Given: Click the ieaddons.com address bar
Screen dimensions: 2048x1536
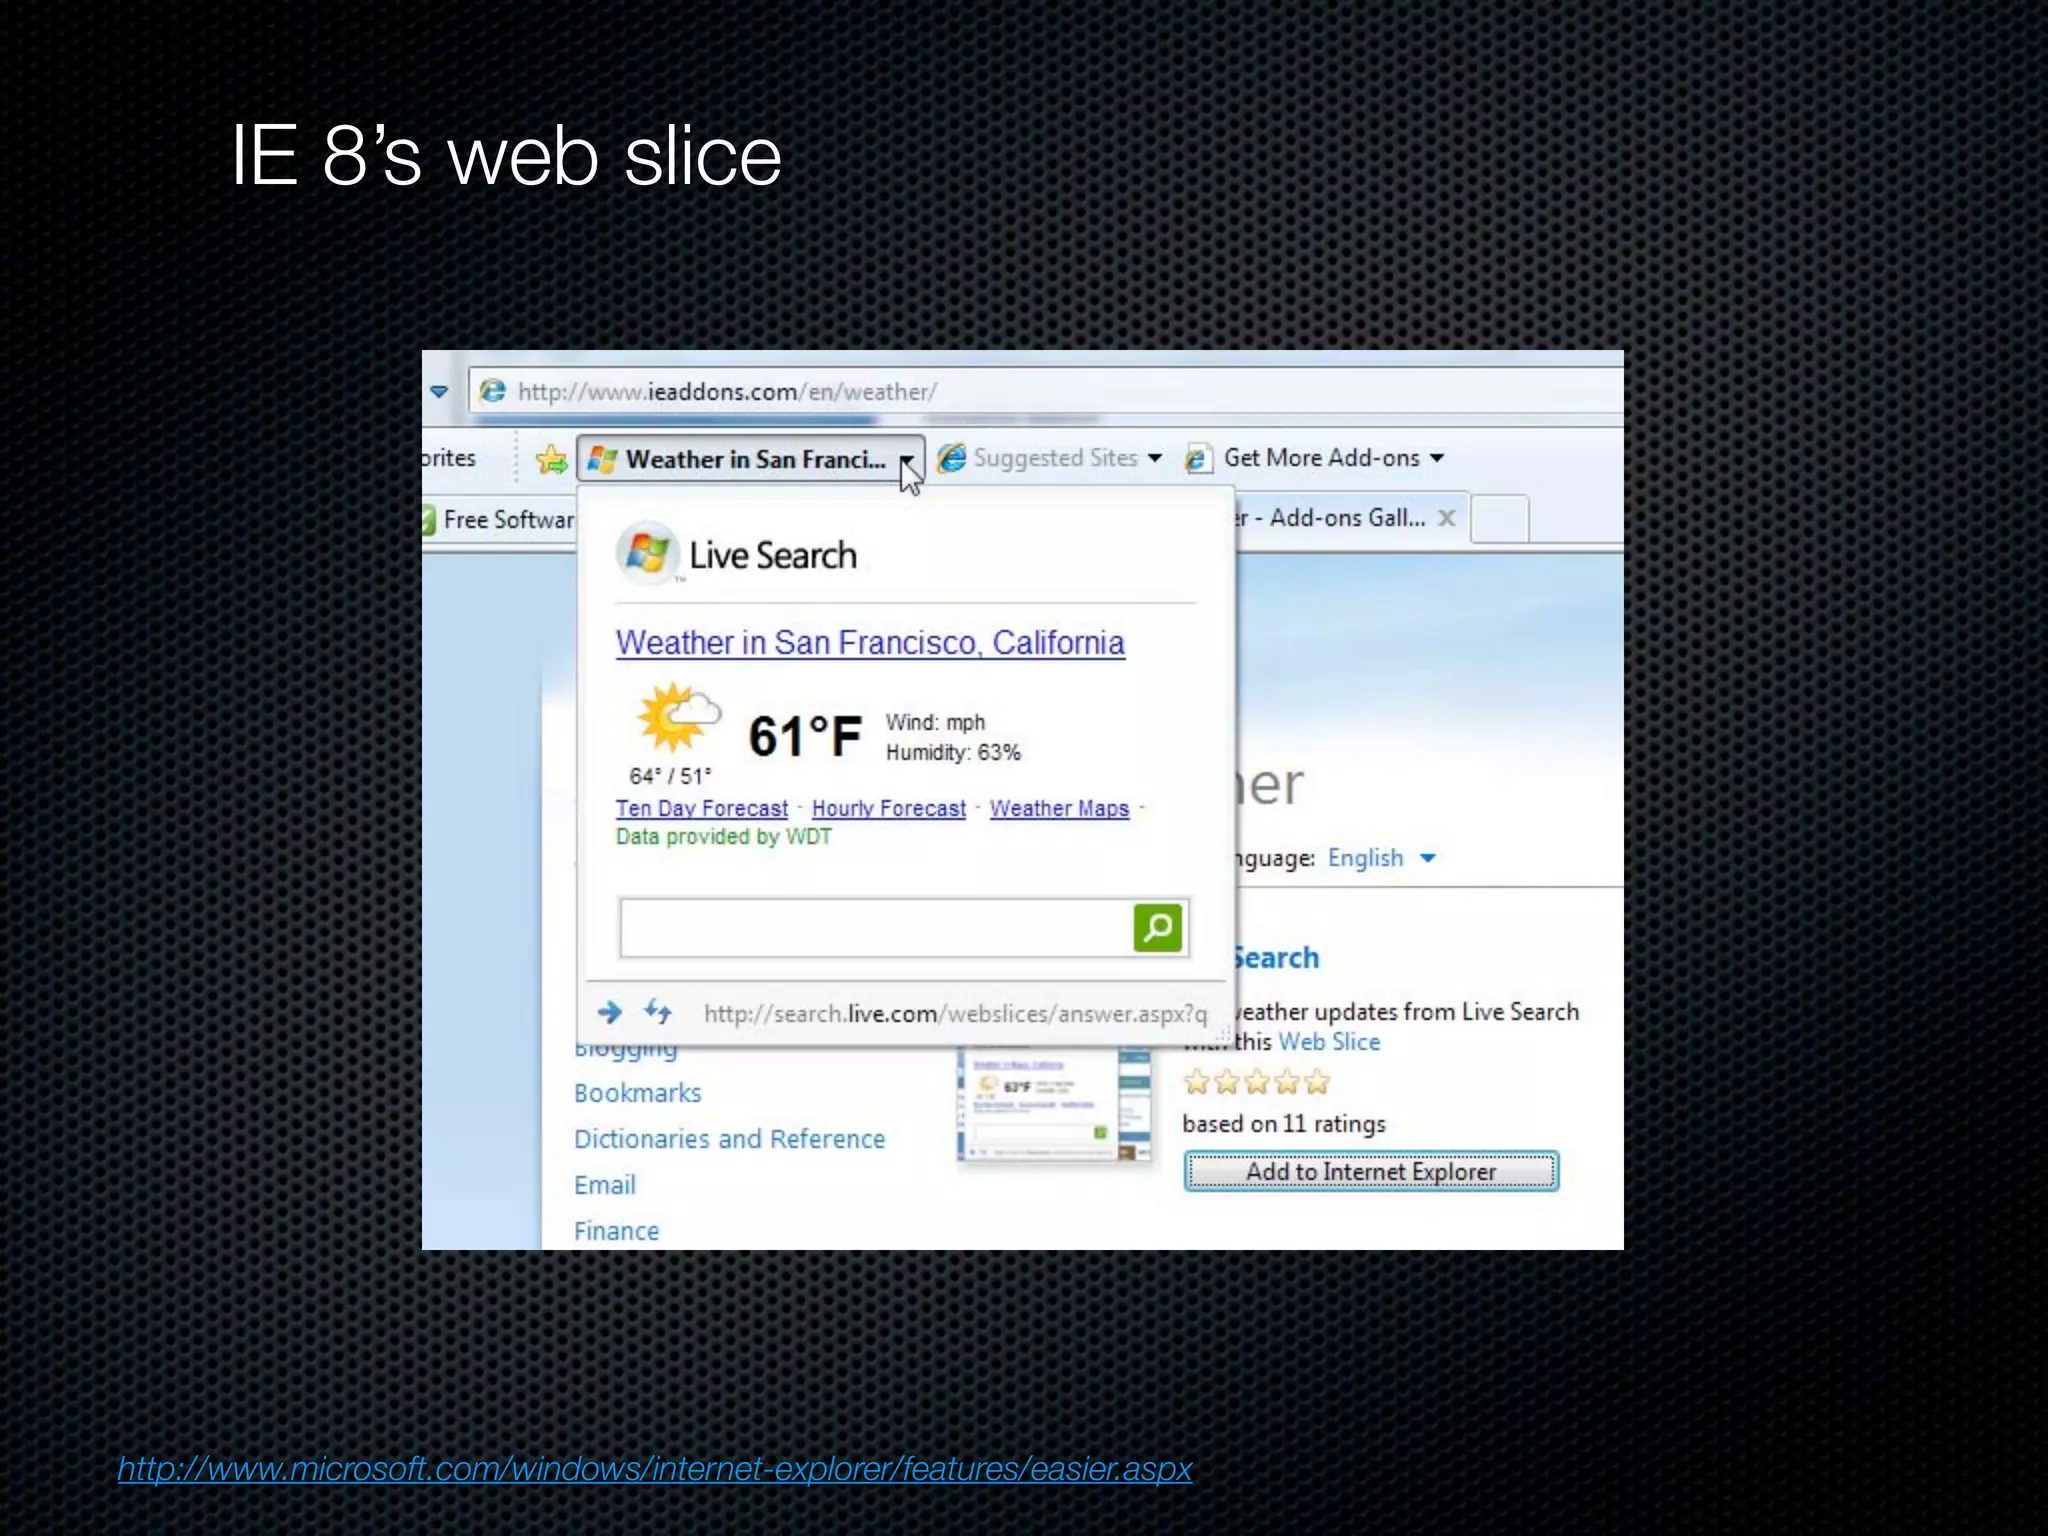Looking at the screenshot, I should pos(1046,391).
